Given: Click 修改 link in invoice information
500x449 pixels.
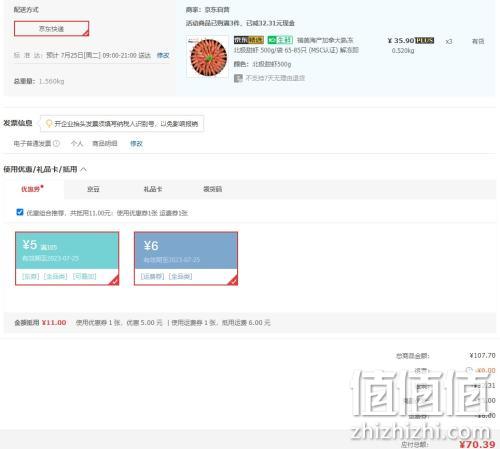Looking at the screenshot, I should click(136, 144).
